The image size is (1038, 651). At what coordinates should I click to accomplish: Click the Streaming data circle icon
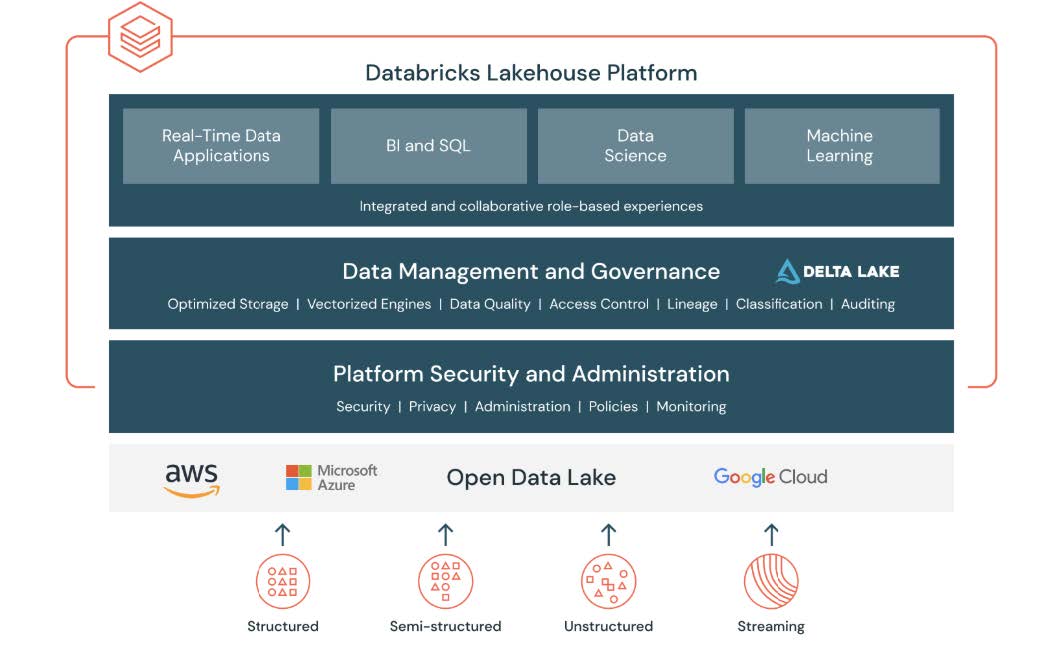pos(771,581)
